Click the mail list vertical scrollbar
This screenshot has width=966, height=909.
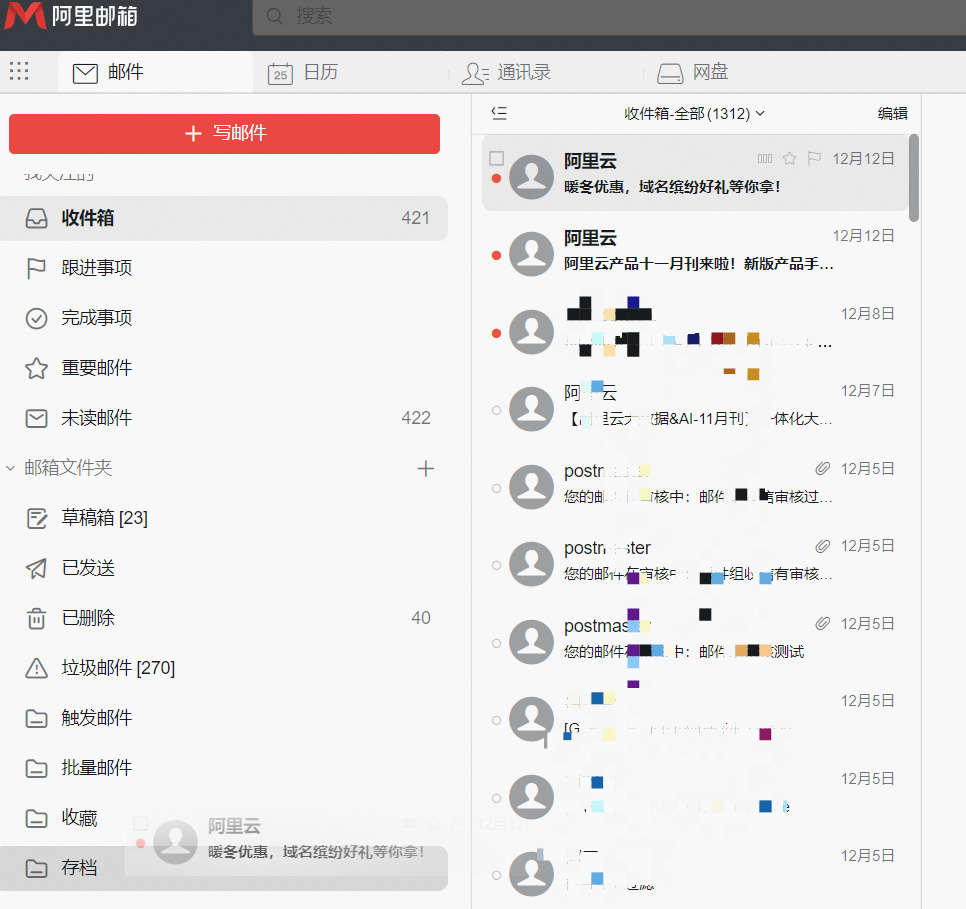[x=914, y=178]
